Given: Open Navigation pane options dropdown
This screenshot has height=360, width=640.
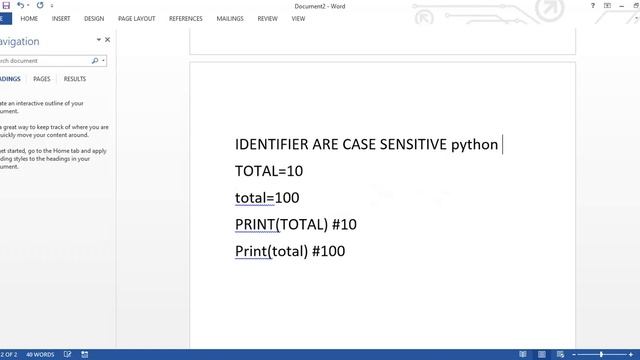Looking at the screenshot, I should point(98,40).
